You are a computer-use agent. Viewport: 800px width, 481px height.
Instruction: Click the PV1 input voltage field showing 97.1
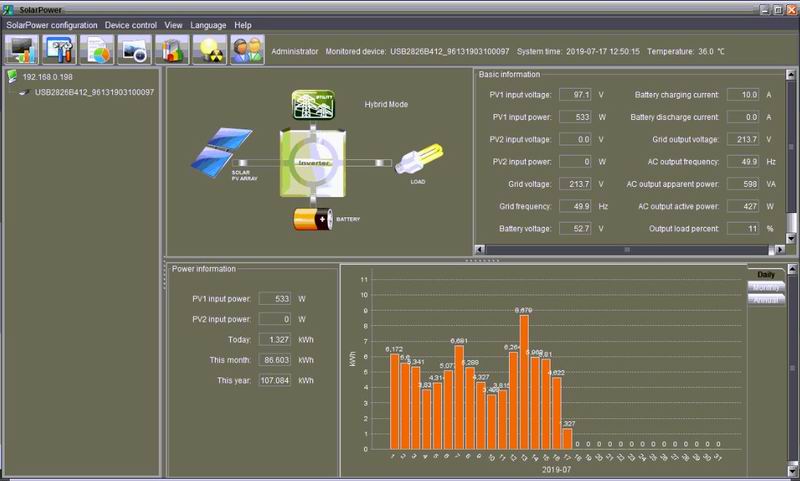575,95
